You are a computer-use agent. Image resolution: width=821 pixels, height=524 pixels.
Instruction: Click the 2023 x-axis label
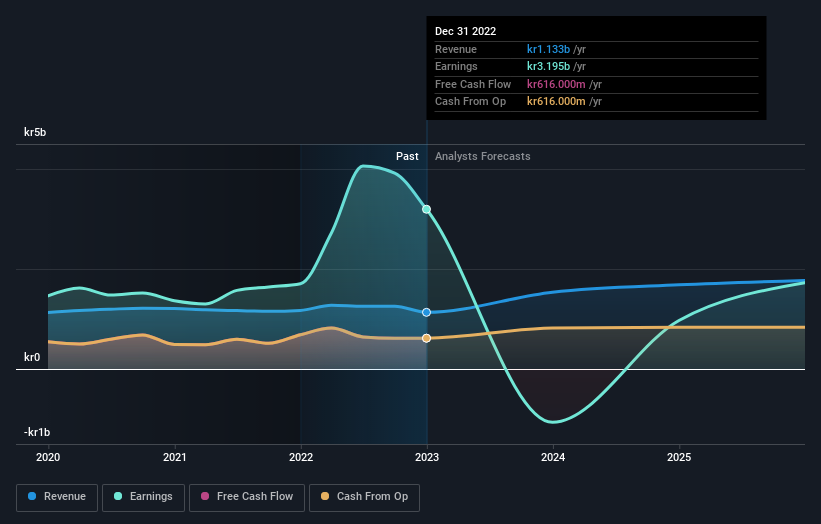[427, 458]
